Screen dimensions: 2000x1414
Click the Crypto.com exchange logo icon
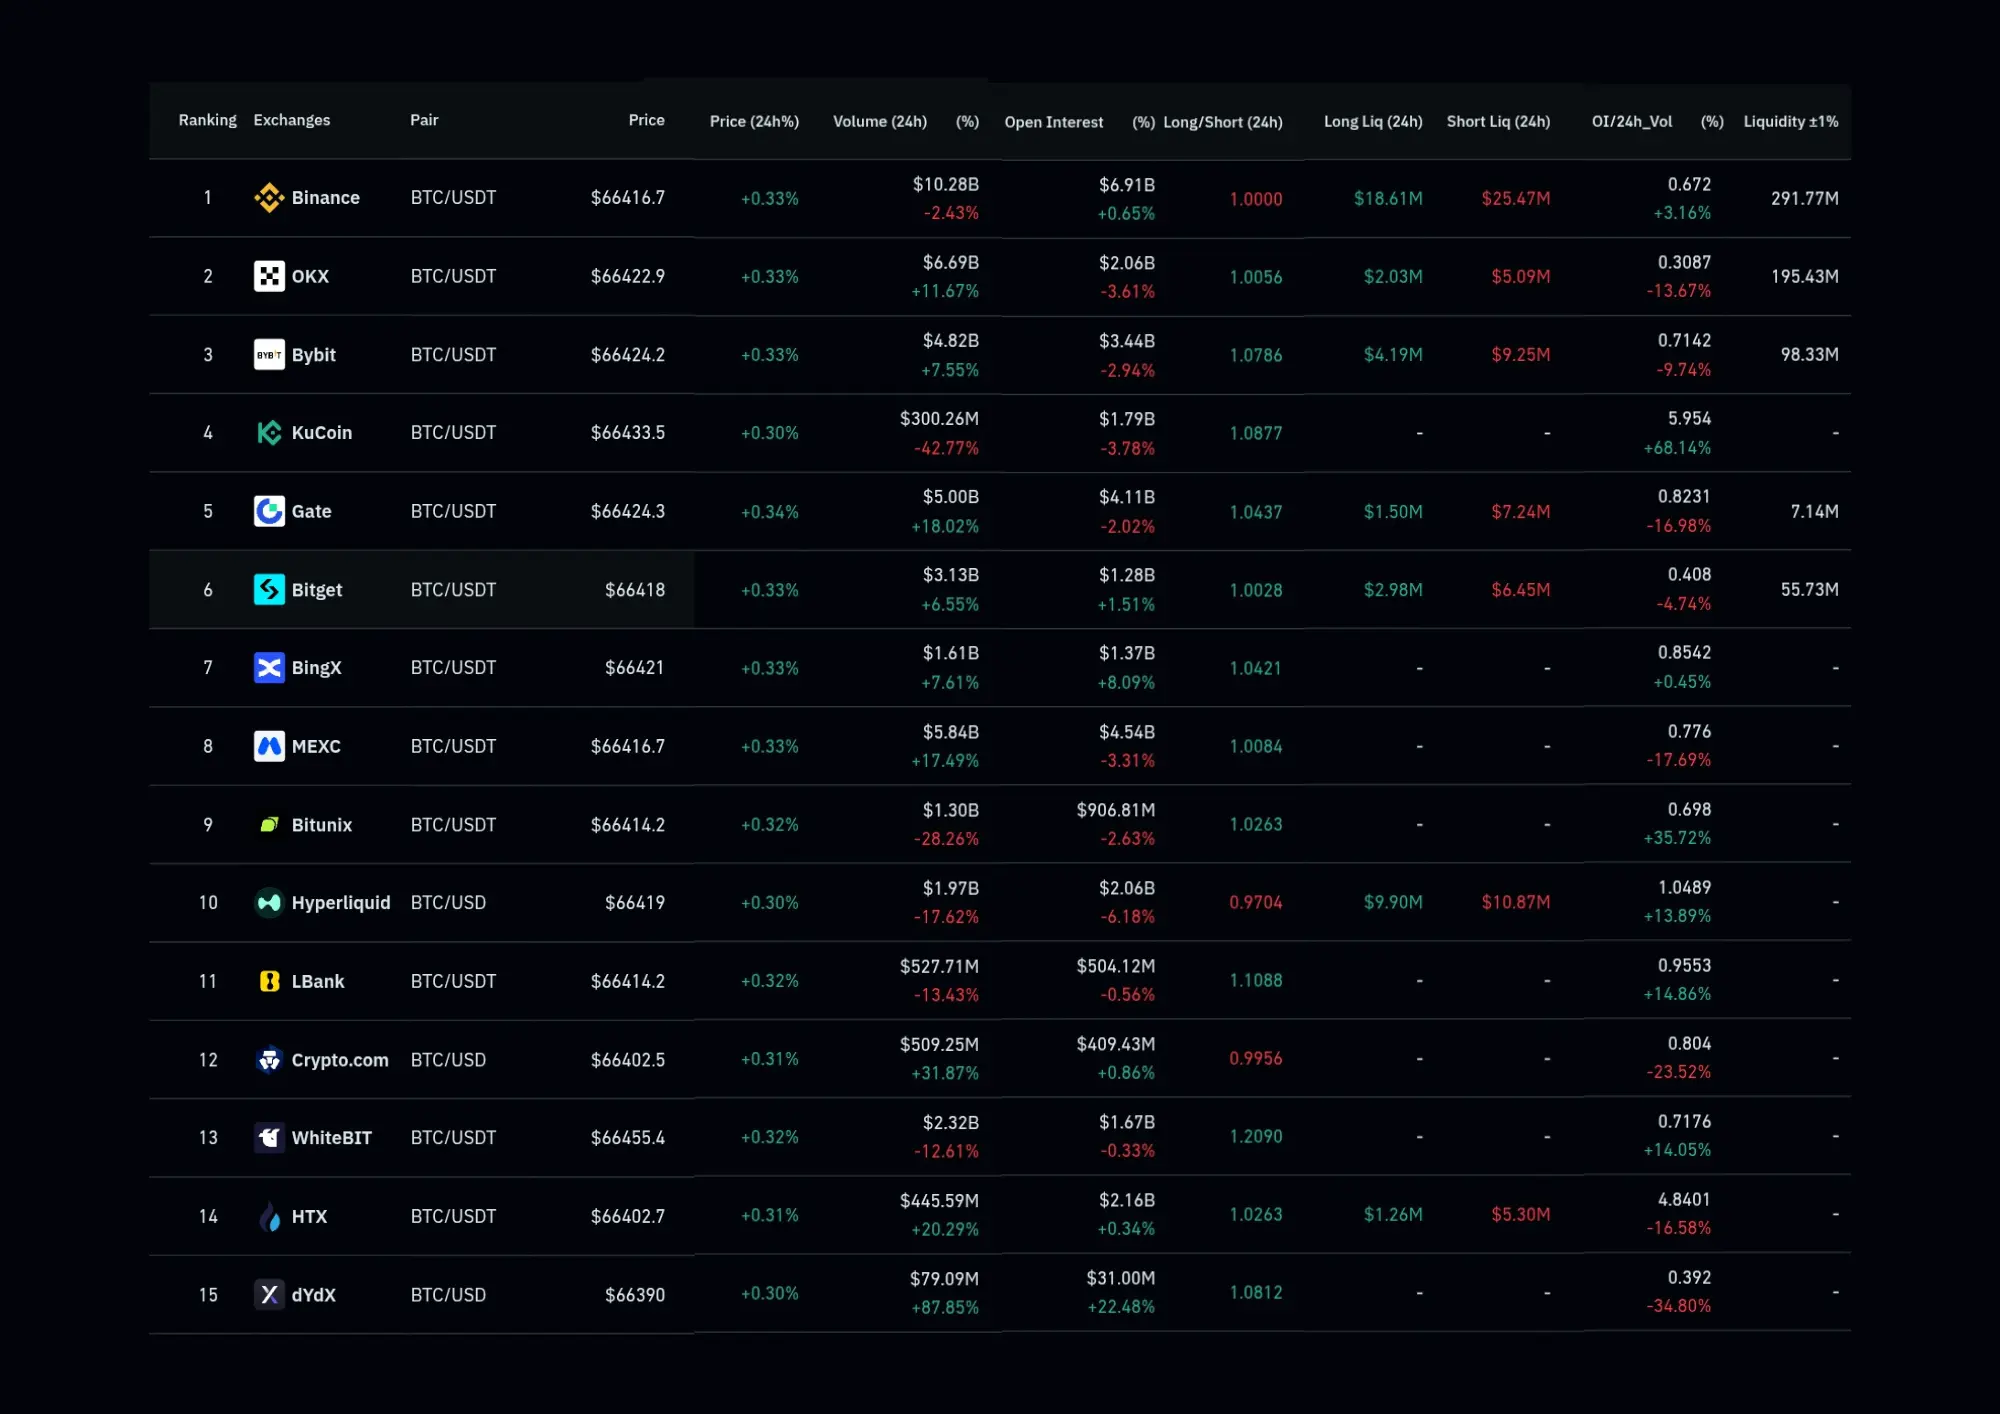click(269, 1059)
